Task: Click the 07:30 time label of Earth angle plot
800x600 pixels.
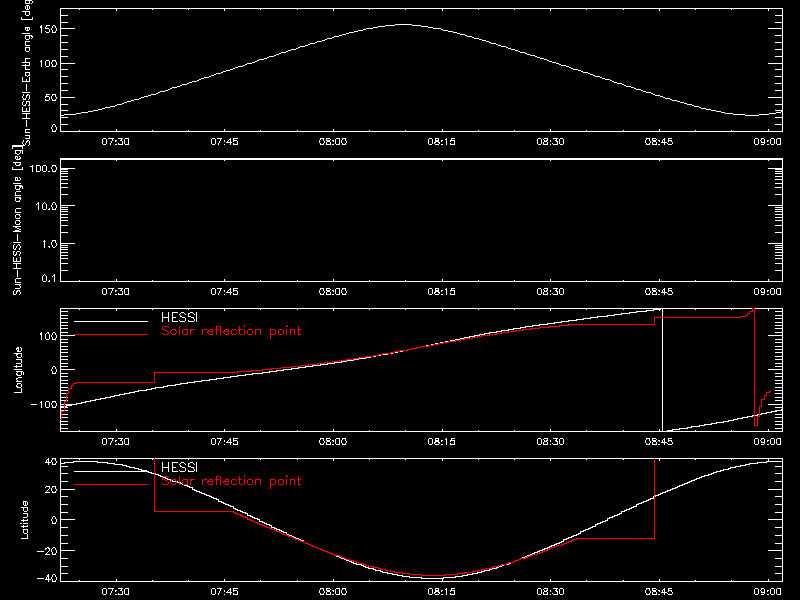Action: pos(115,142)
